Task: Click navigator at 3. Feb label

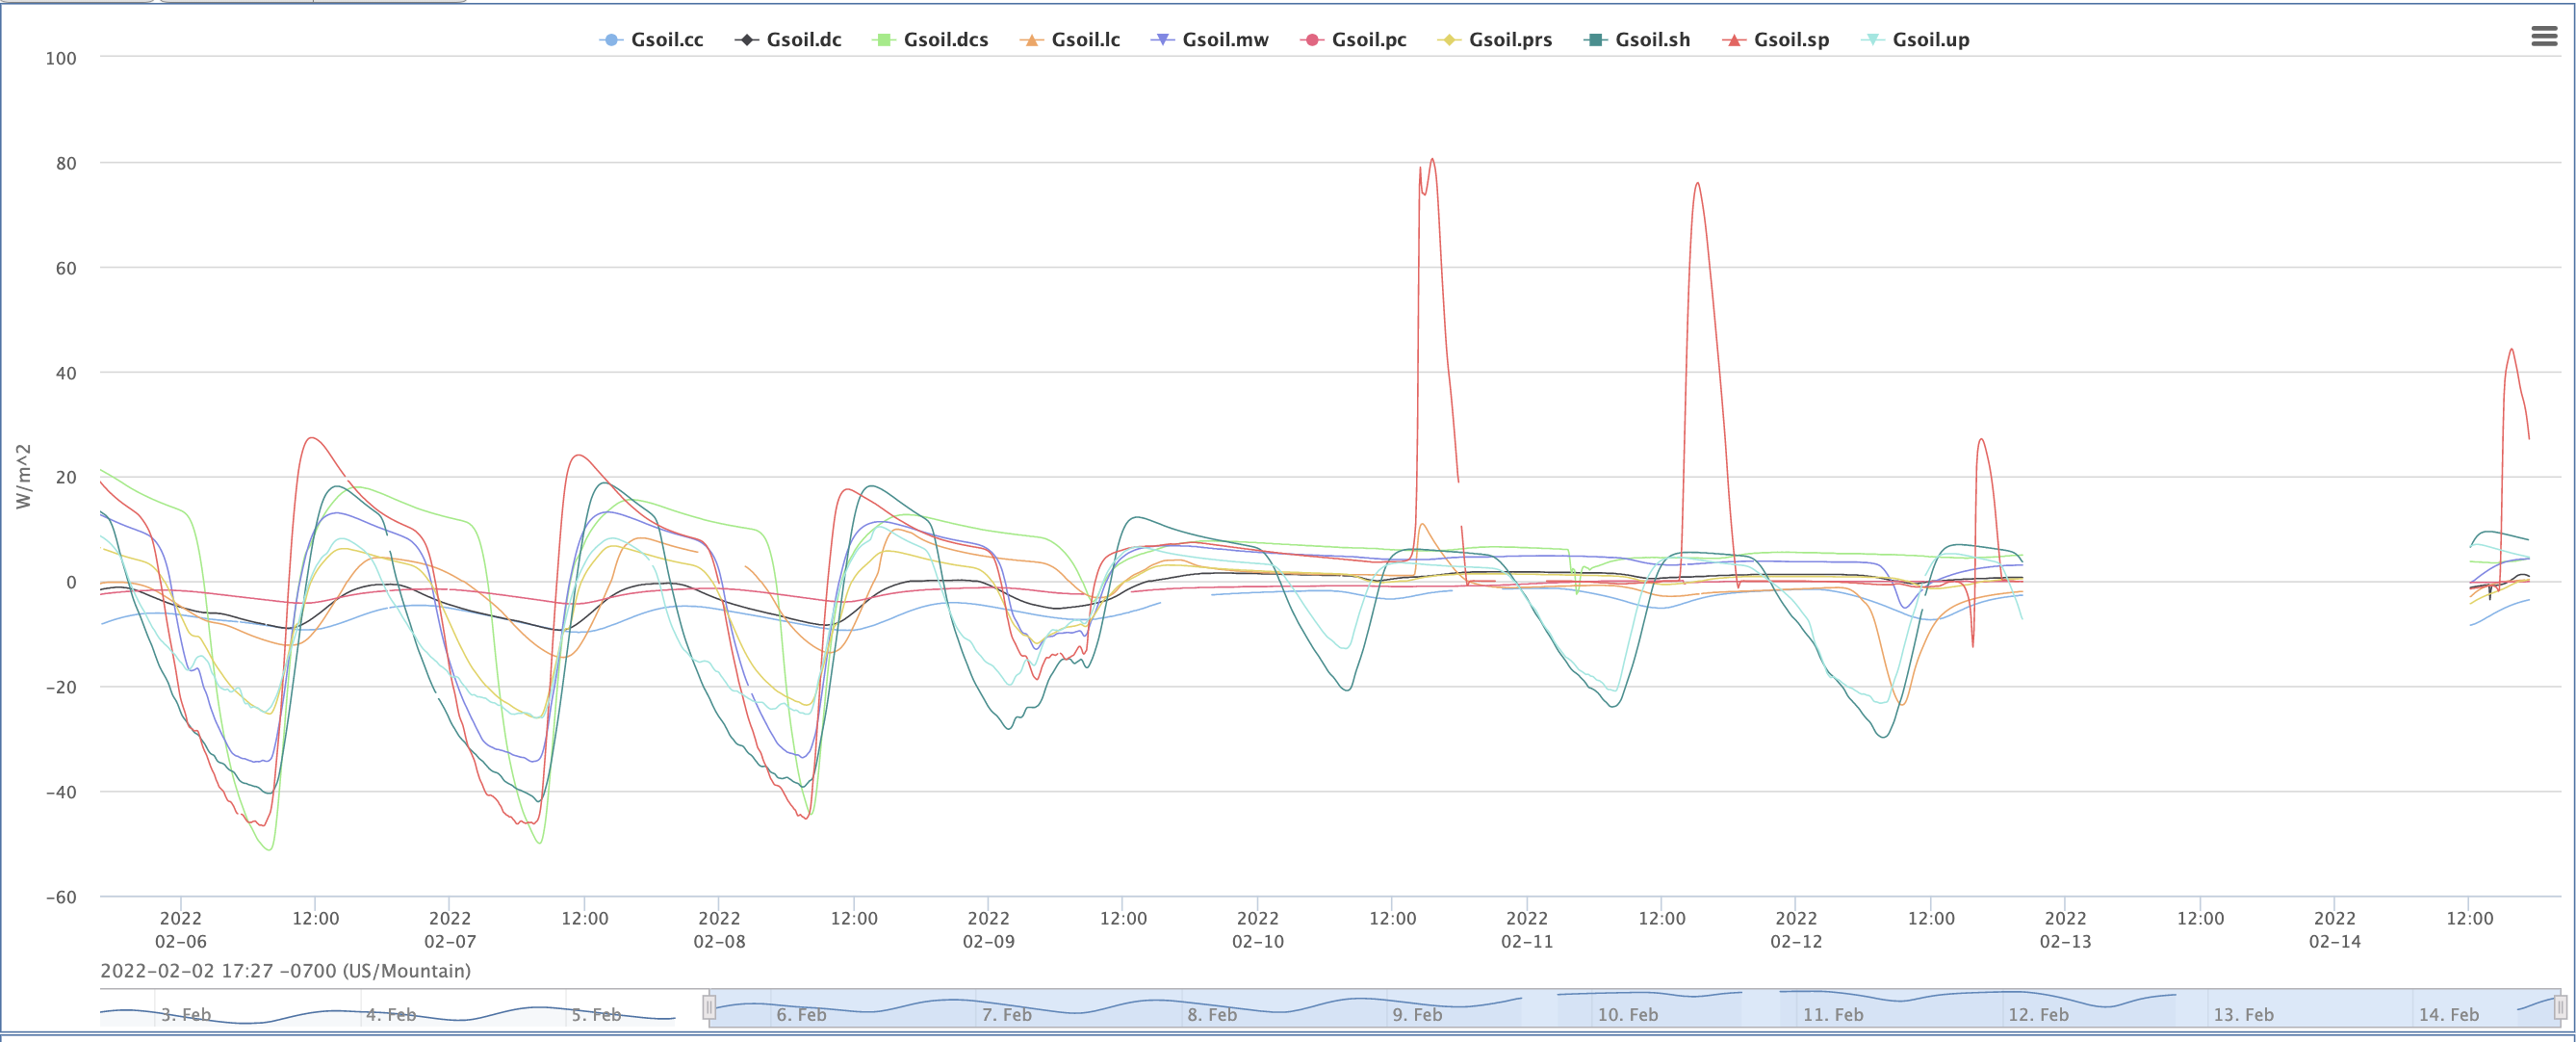Action: click(x=186, y=1014)
